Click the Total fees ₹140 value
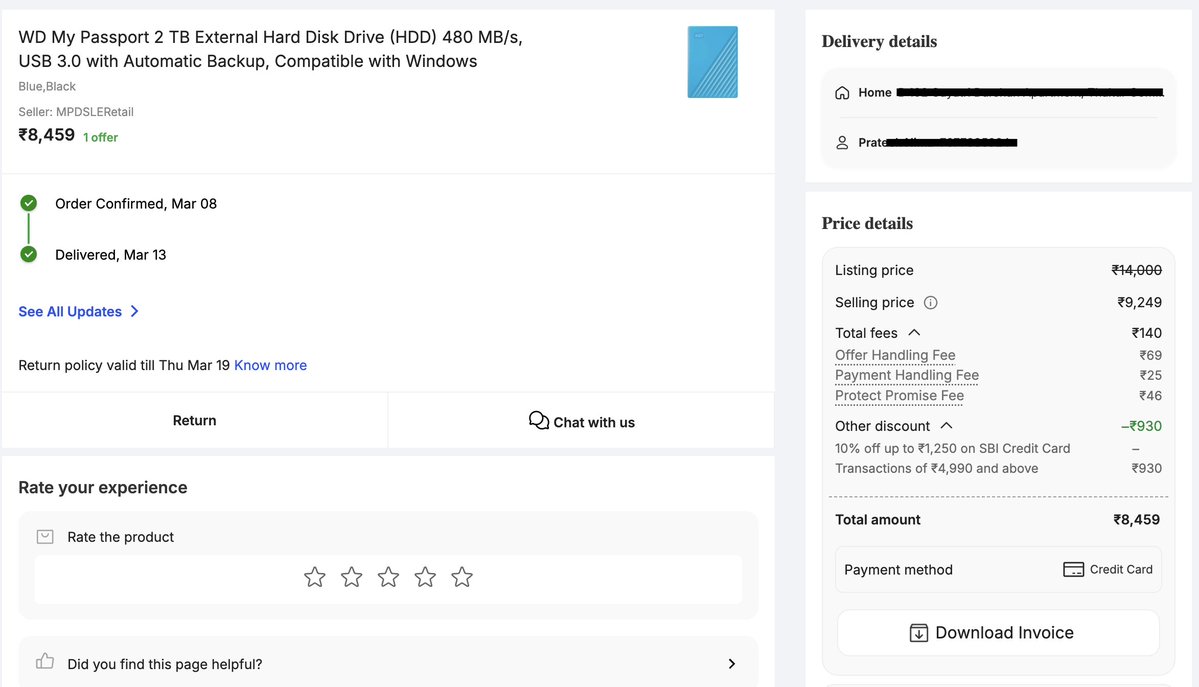The width and height of the screenshot is (1199, 687). [x=1146, y=333]
